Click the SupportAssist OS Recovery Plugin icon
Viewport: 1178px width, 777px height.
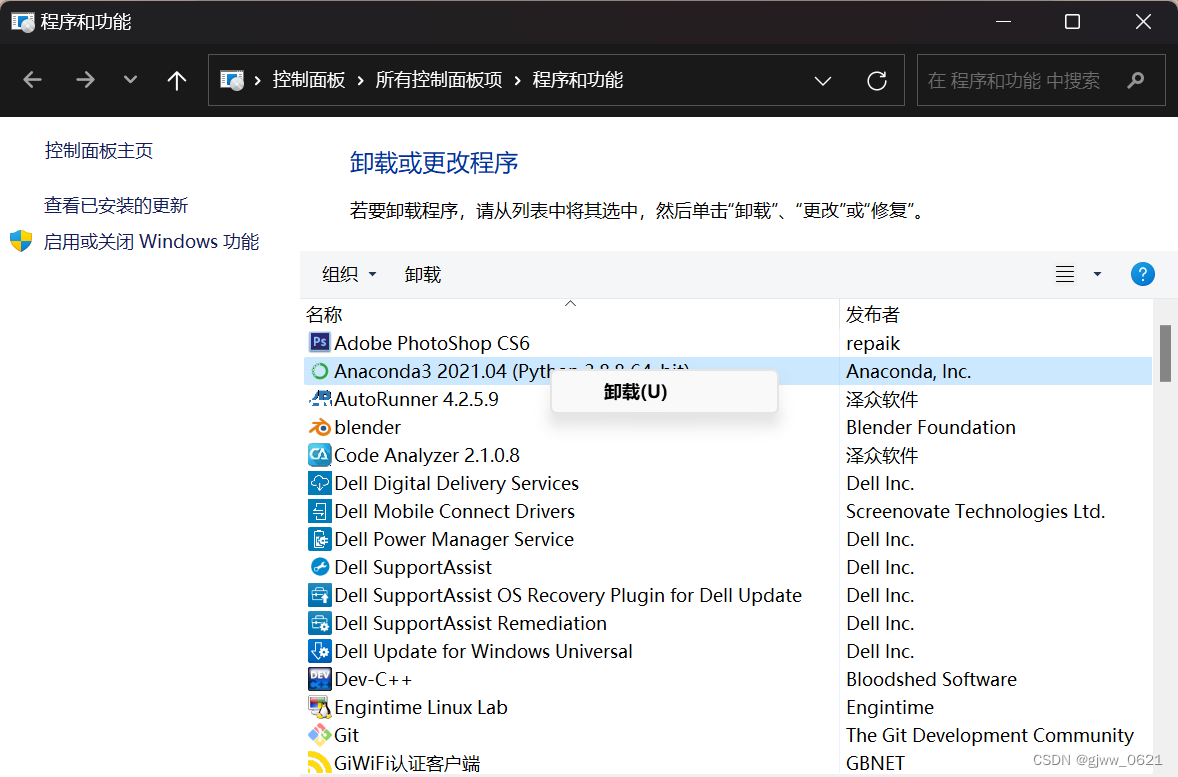pyautogui.click(x=319, y=595)
